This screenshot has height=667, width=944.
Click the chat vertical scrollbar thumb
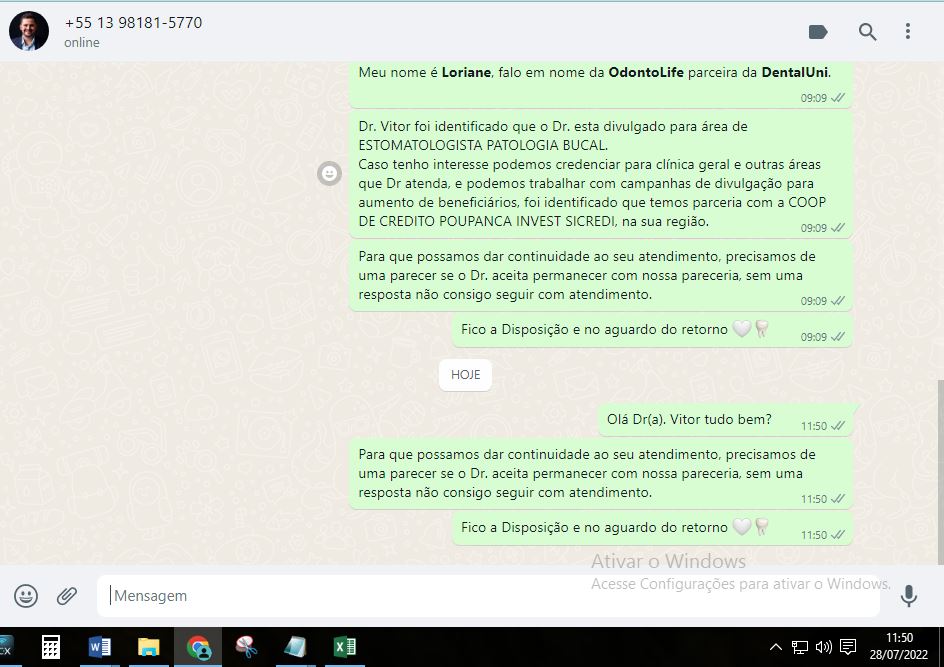940,473
